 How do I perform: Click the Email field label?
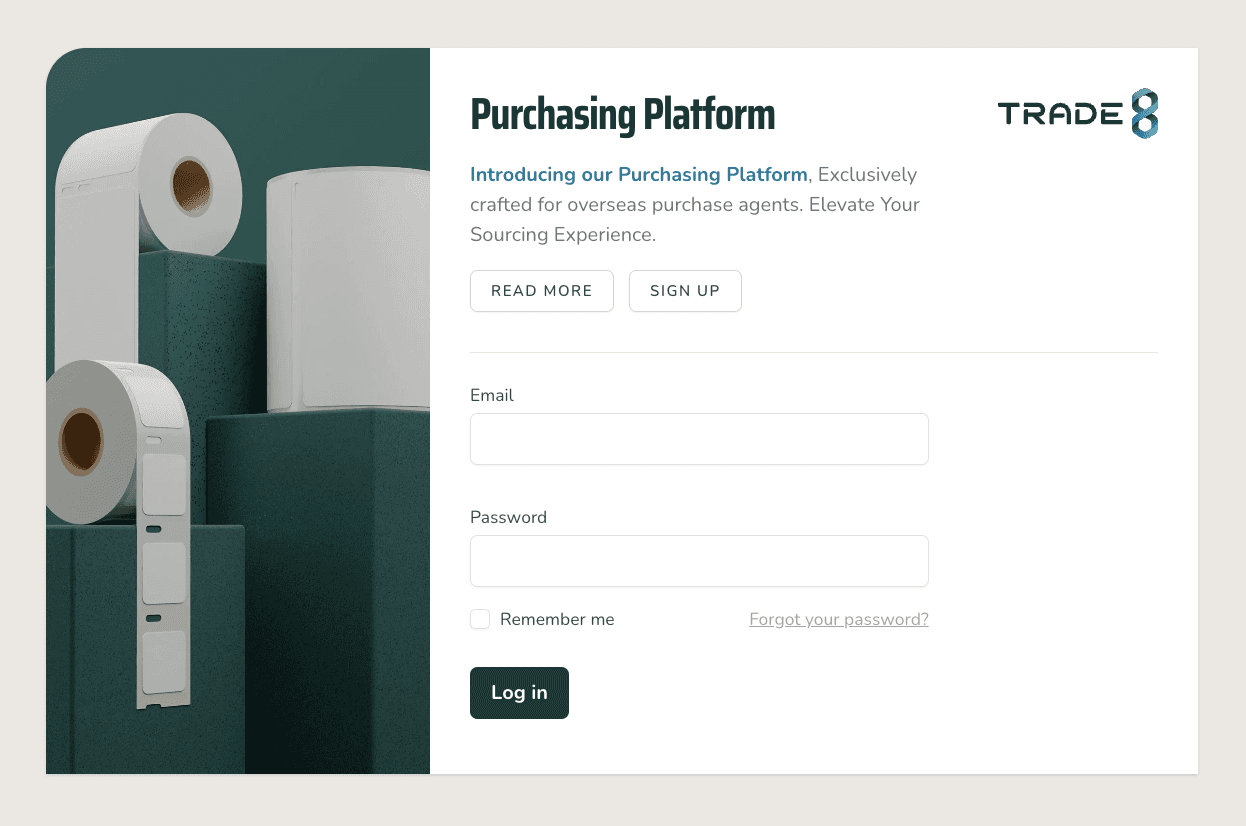coord(492,395)
